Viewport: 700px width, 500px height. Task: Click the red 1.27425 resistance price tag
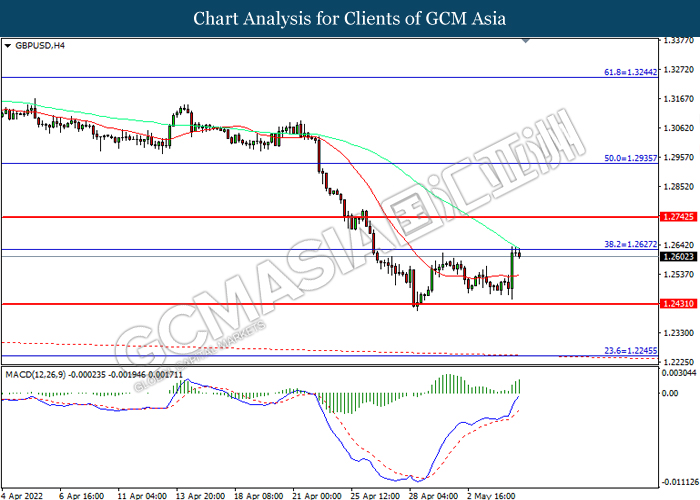(x=678, y=217)
